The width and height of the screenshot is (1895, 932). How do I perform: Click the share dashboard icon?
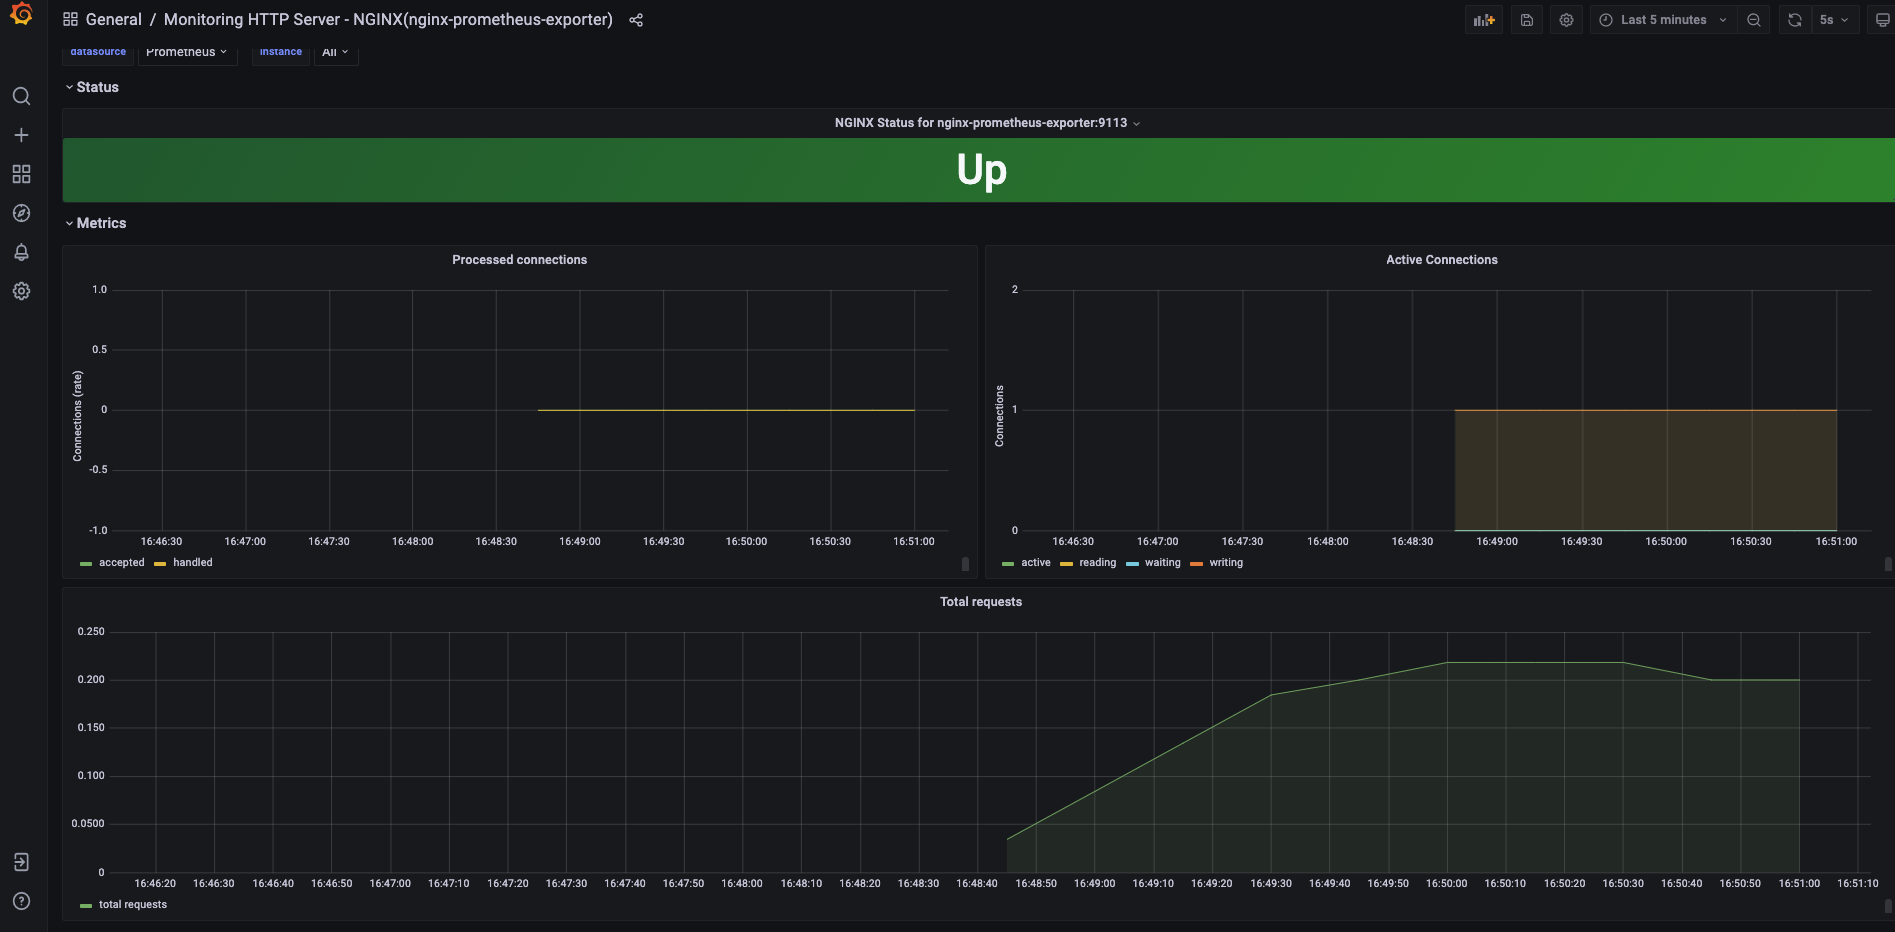click(636, 20)
